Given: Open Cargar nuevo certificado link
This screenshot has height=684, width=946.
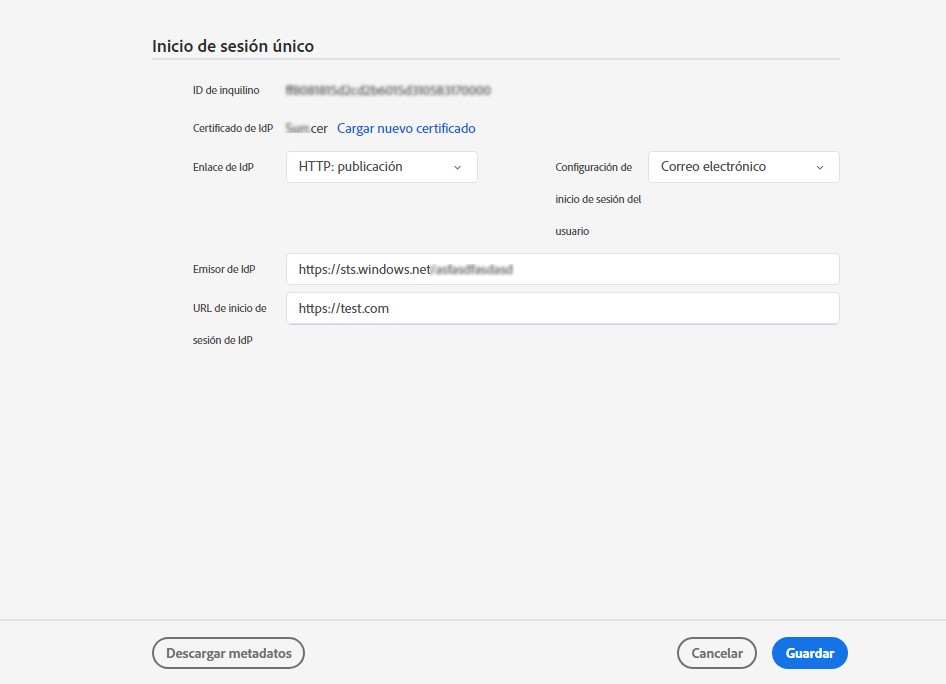Looking at the screenshot, I should (x=405, y=128).
